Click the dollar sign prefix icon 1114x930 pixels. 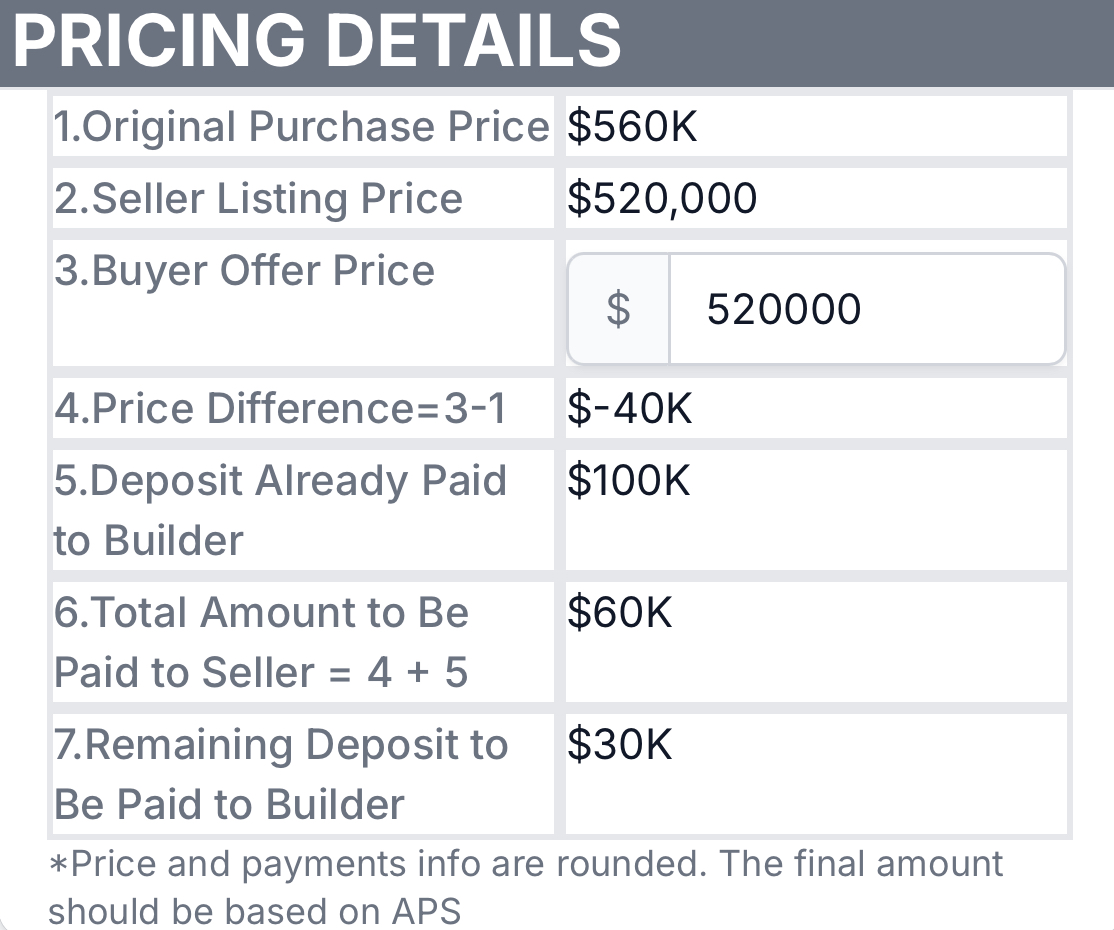coord(618,309)
